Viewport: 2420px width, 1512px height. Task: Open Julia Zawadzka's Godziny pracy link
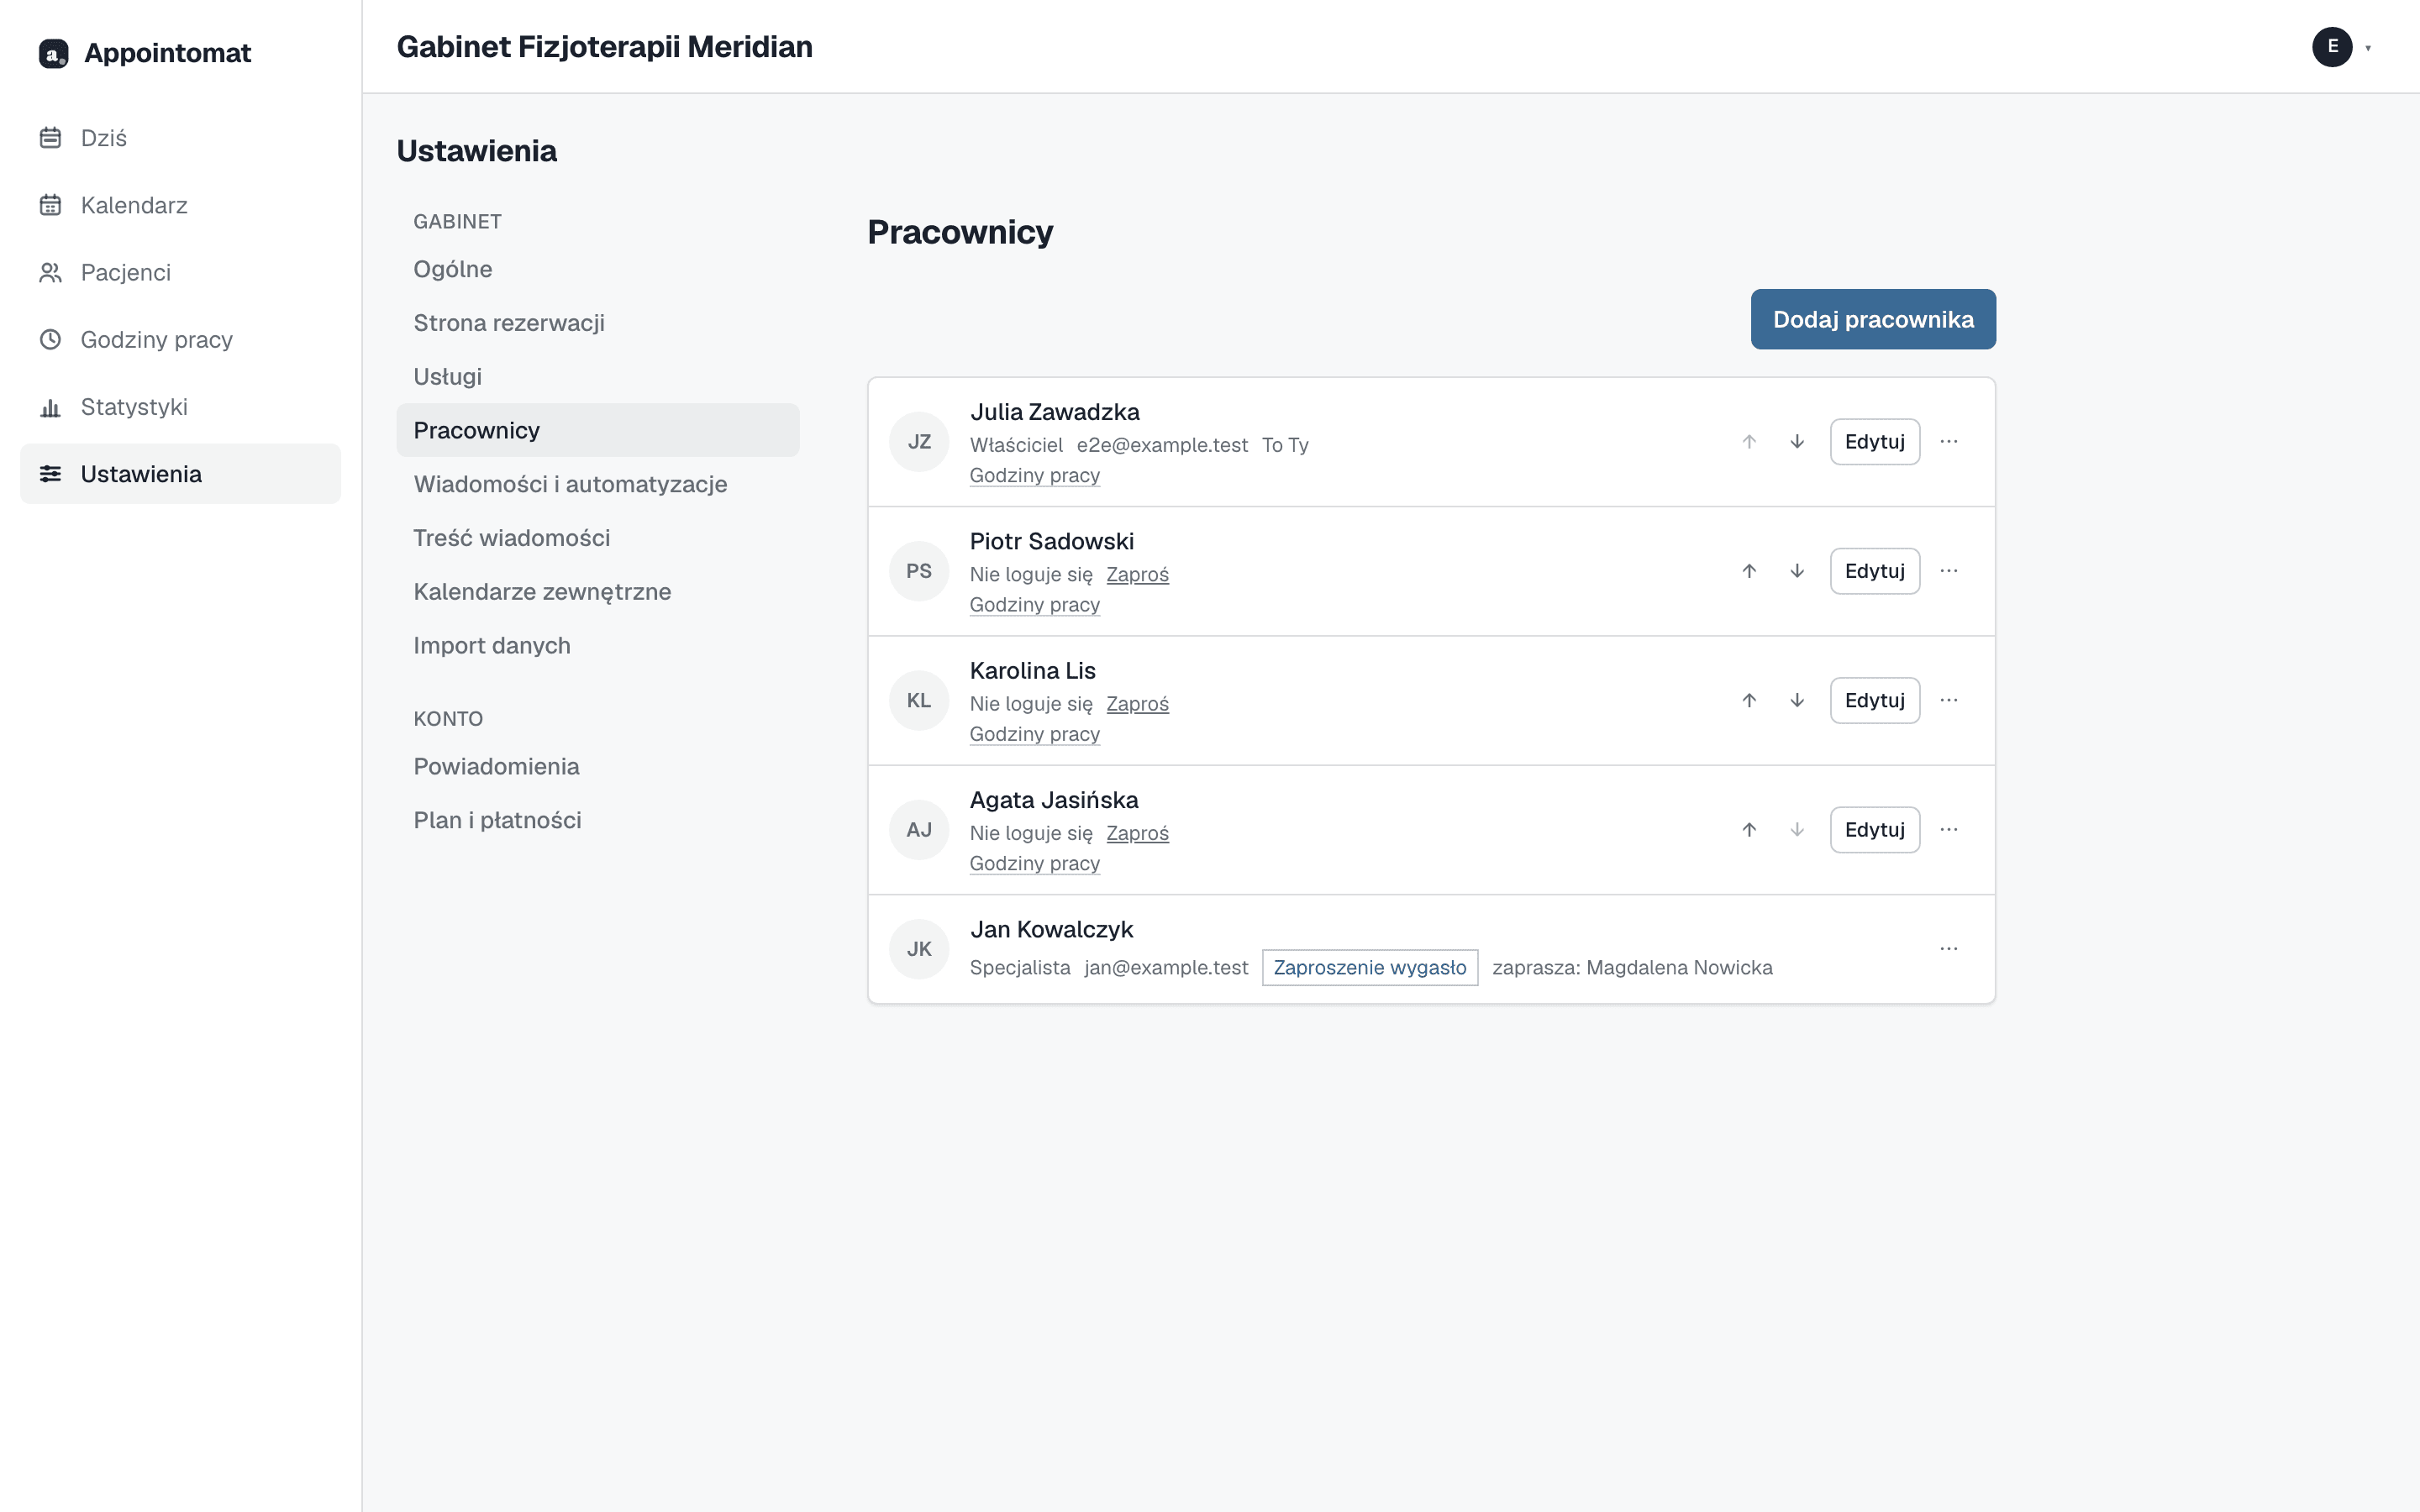point(1035,475)
